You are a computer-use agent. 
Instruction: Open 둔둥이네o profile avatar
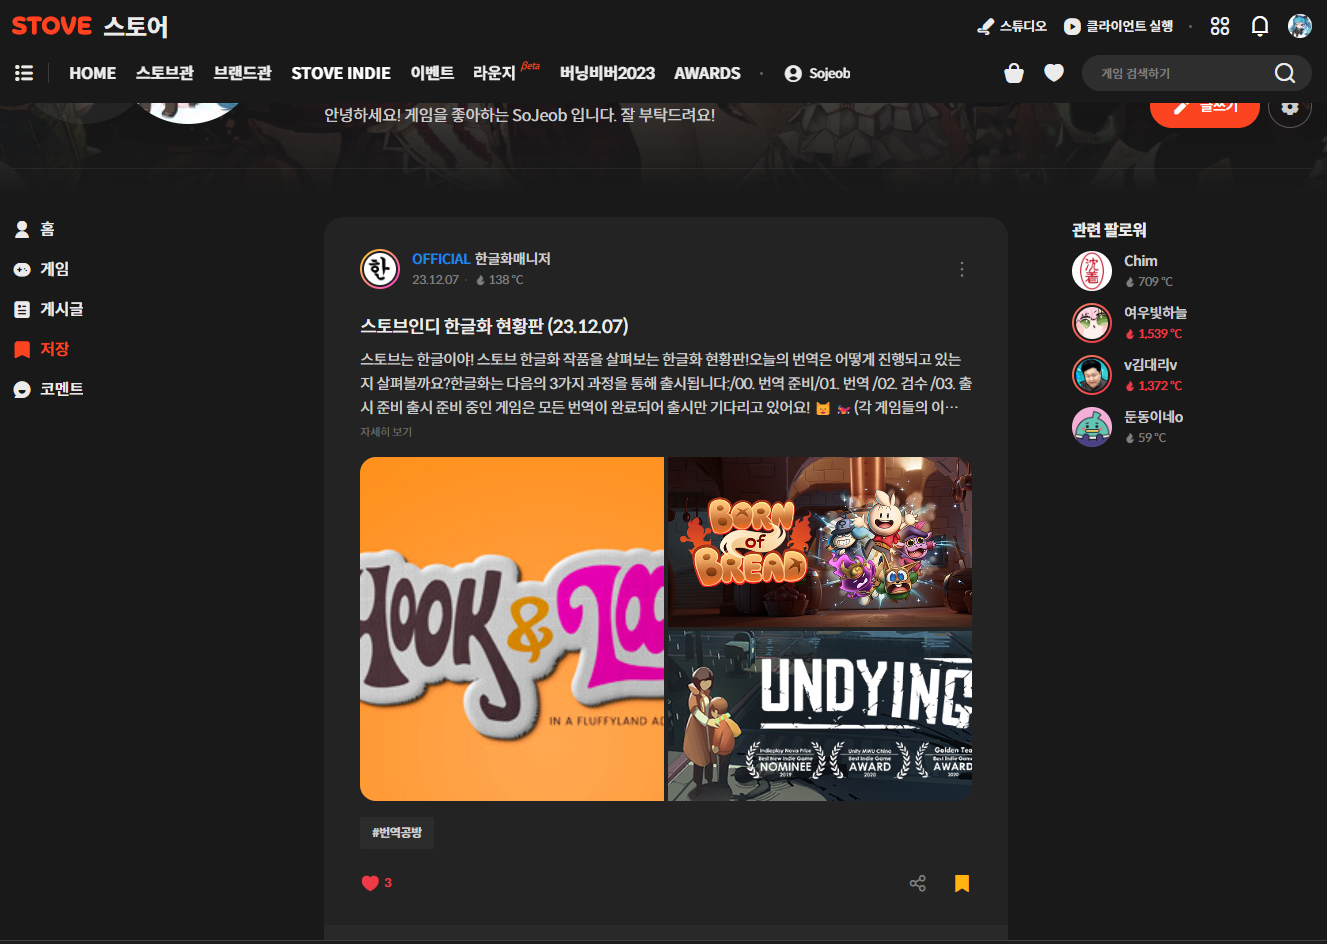pyautogui.click(x=1092, y=427)
